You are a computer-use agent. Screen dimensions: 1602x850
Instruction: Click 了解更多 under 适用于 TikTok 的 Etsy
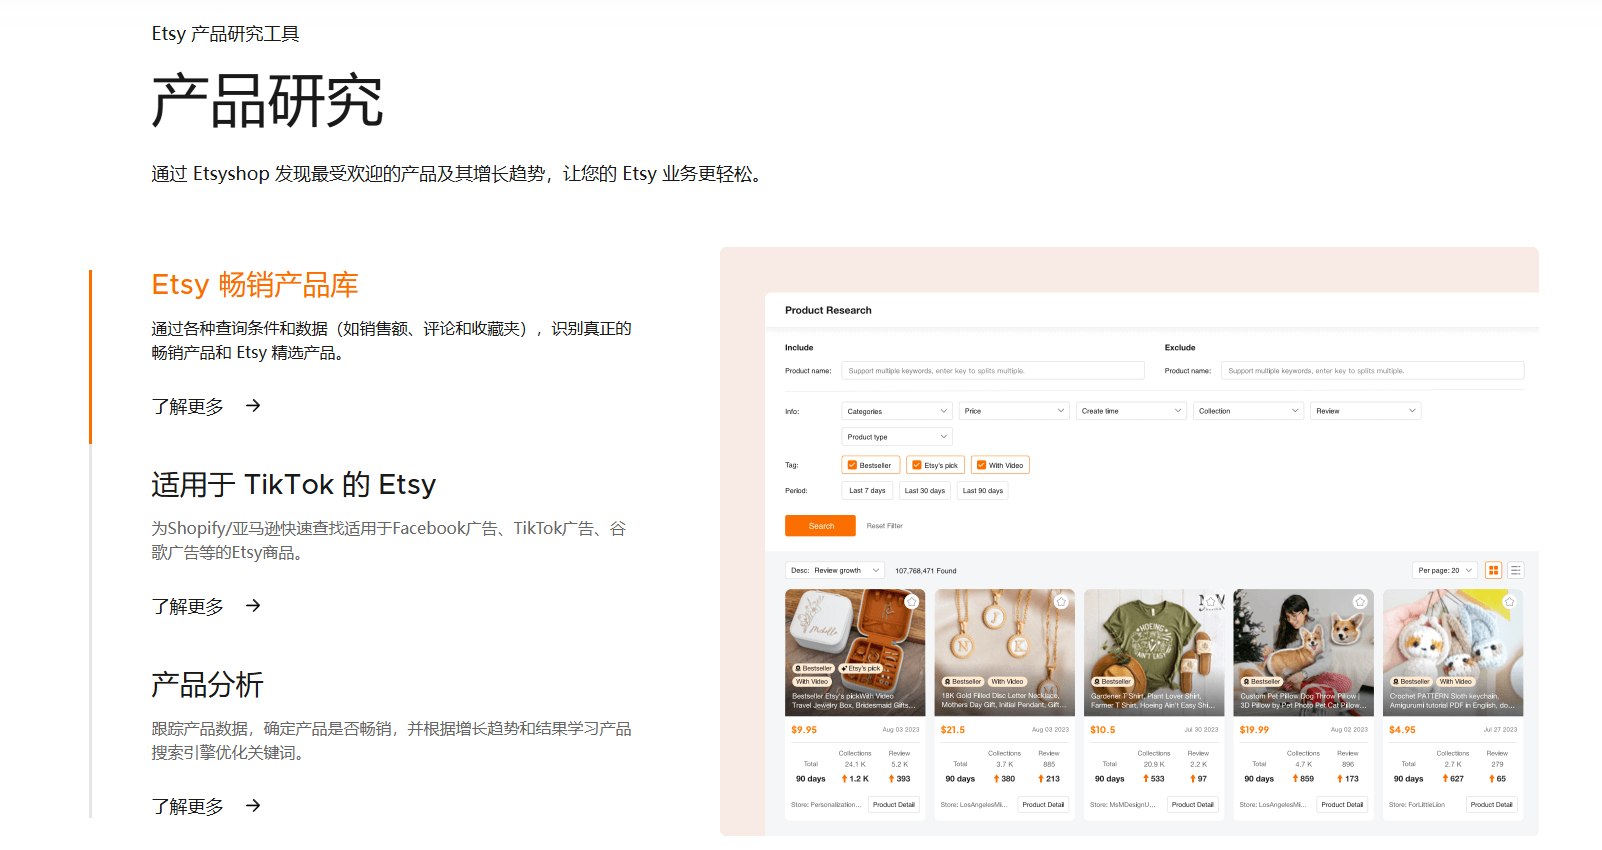188,606
